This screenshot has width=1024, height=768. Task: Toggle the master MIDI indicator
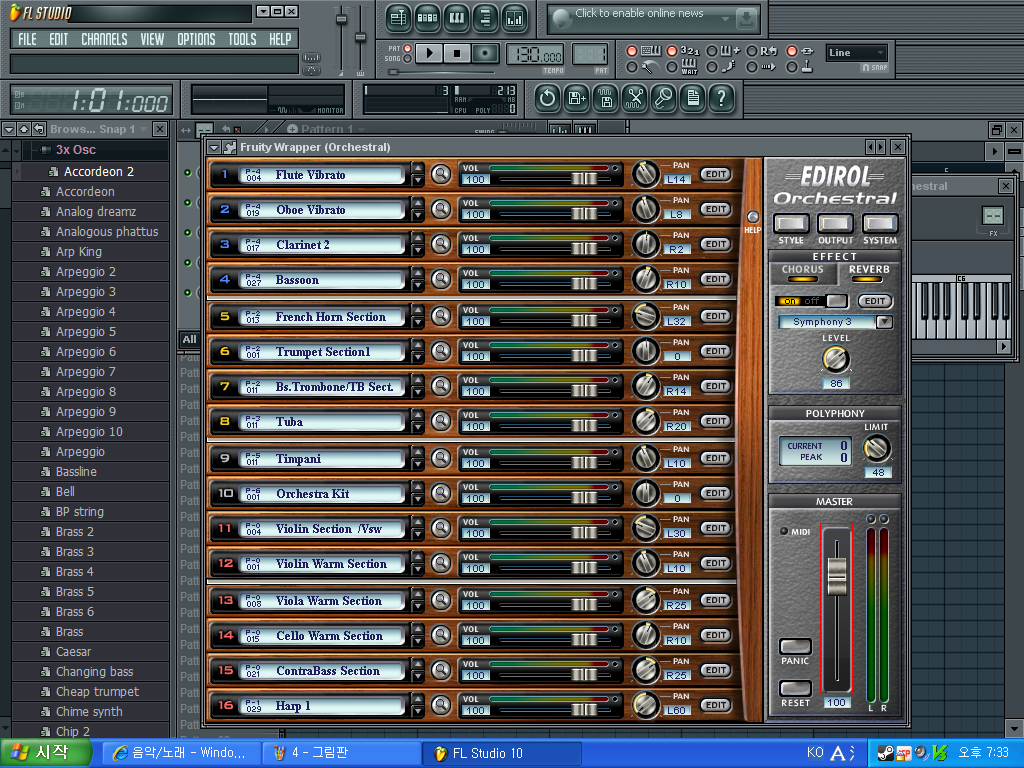(784, 532)
